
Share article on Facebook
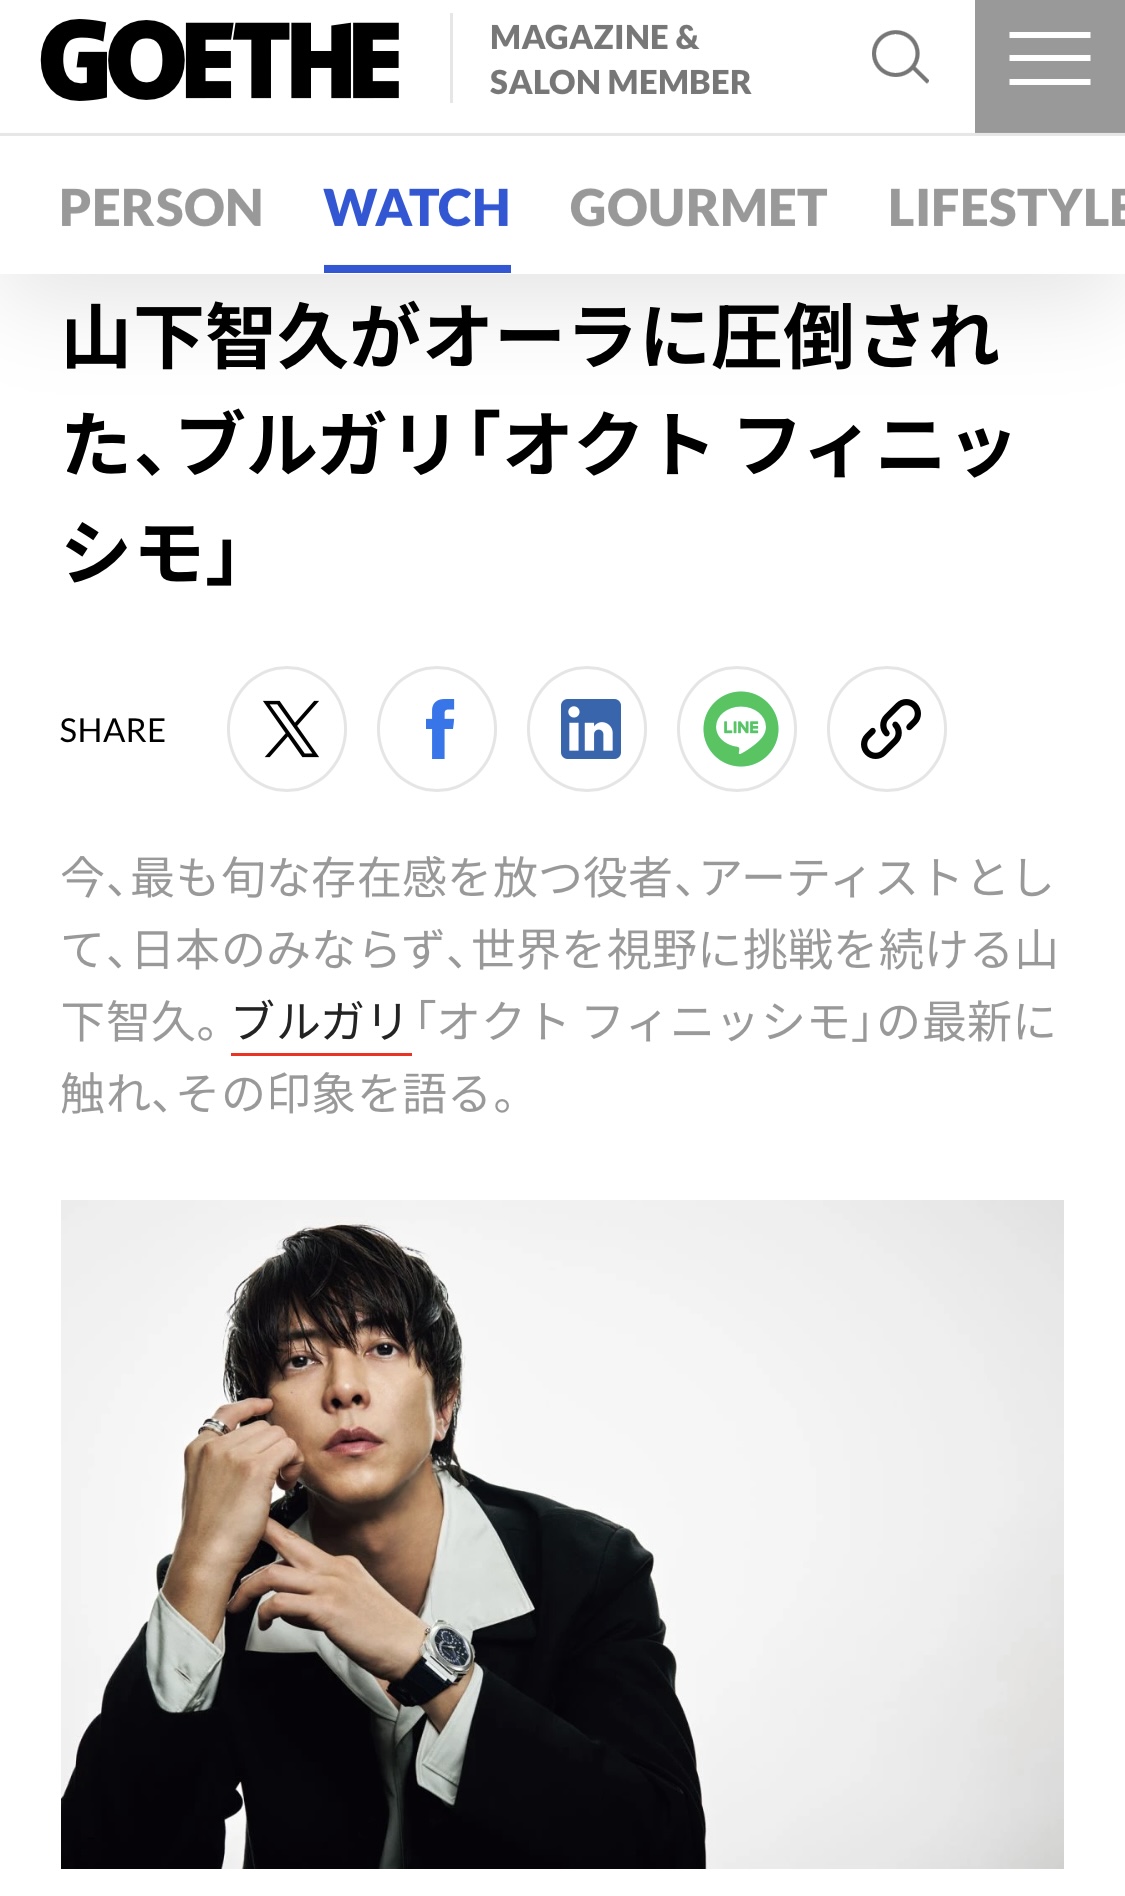coord(438,729)
